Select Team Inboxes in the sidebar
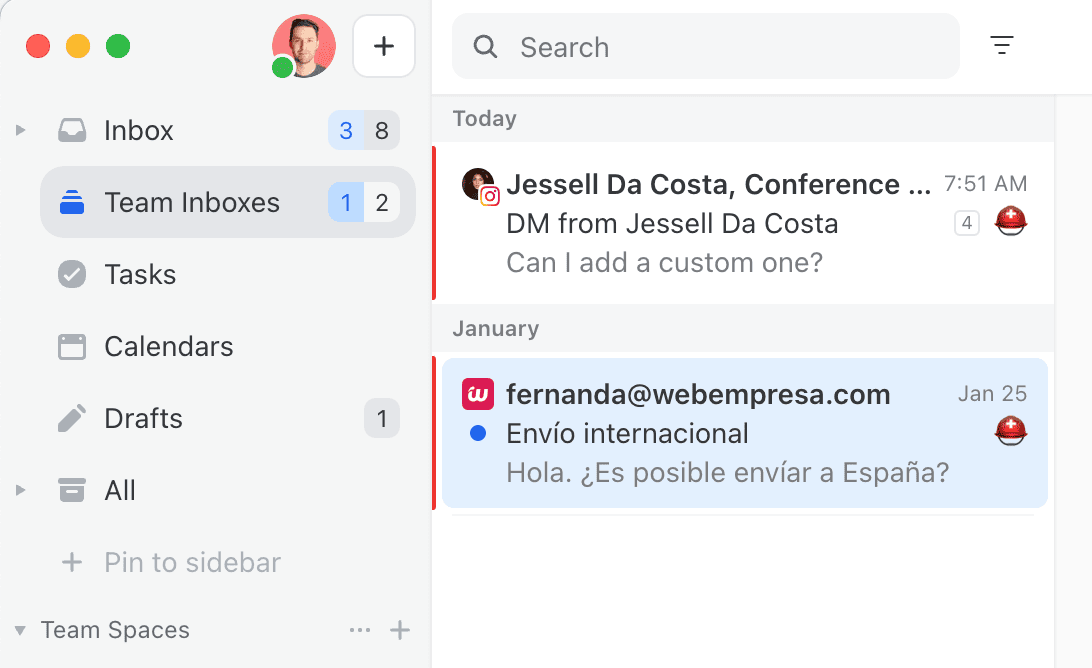Image resolution: width=1092 pixels, height=668 pixels. tap(190, 202)
